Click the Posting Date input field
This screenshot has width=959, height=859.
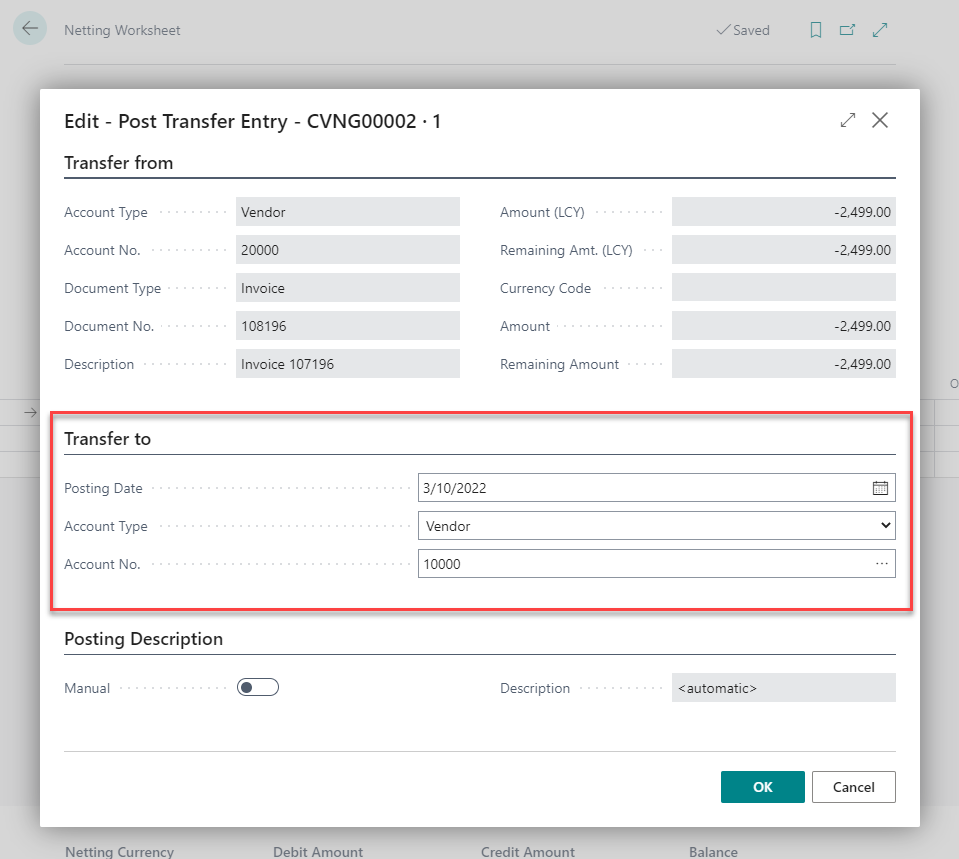640,488
